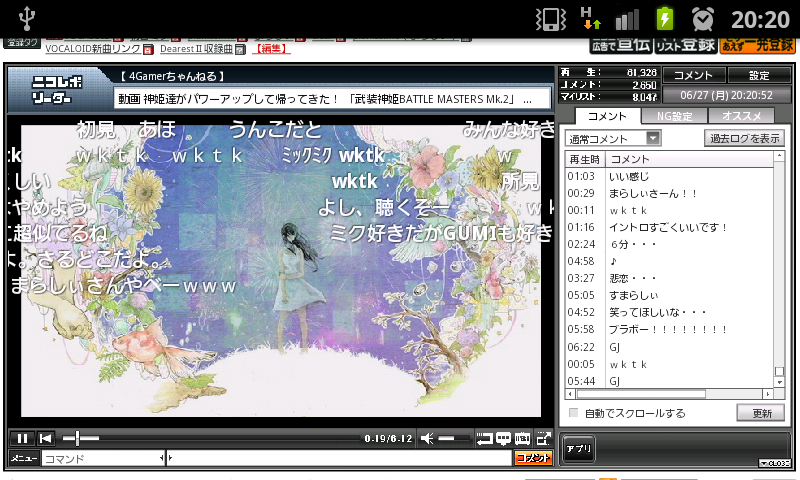Select comment row 6分・・・
Viewport: 800px width, 480px height.
(669, 244)
